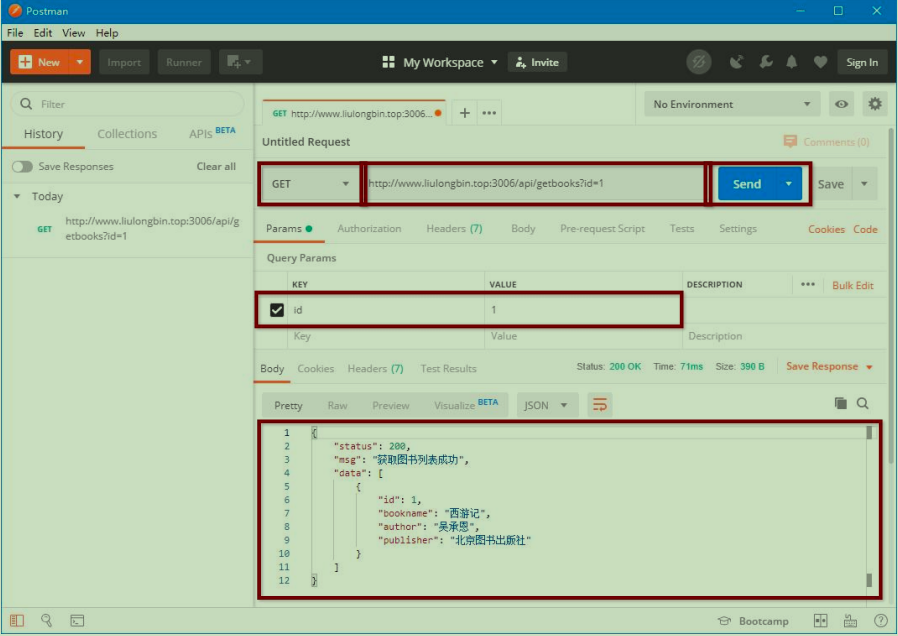
Task: Switch to the Raw response view
Action: [337, 405]
